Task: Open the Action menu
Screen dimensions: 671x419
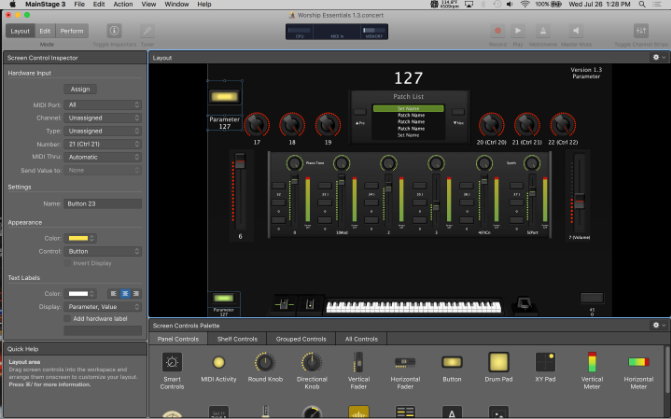Action: pyautogui.click(x=123, y=4)
